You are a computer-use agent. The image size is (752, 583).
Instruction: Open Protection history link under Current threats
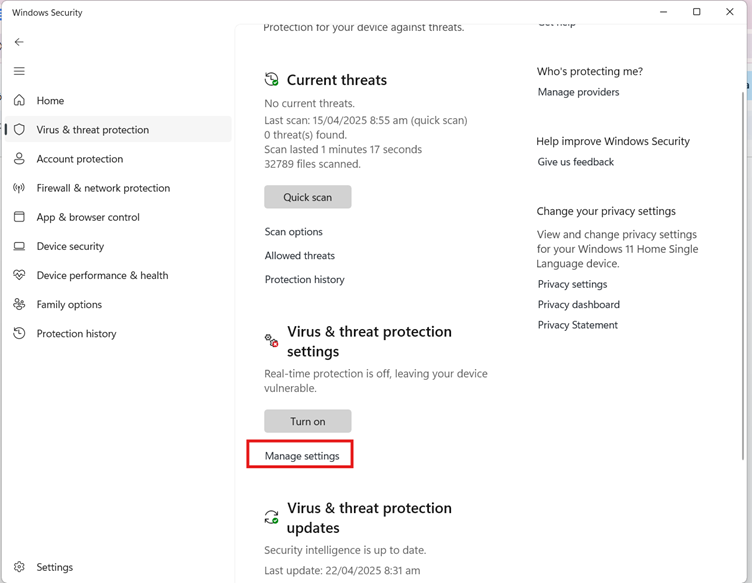pyautogui.click(x=305, y=280)
